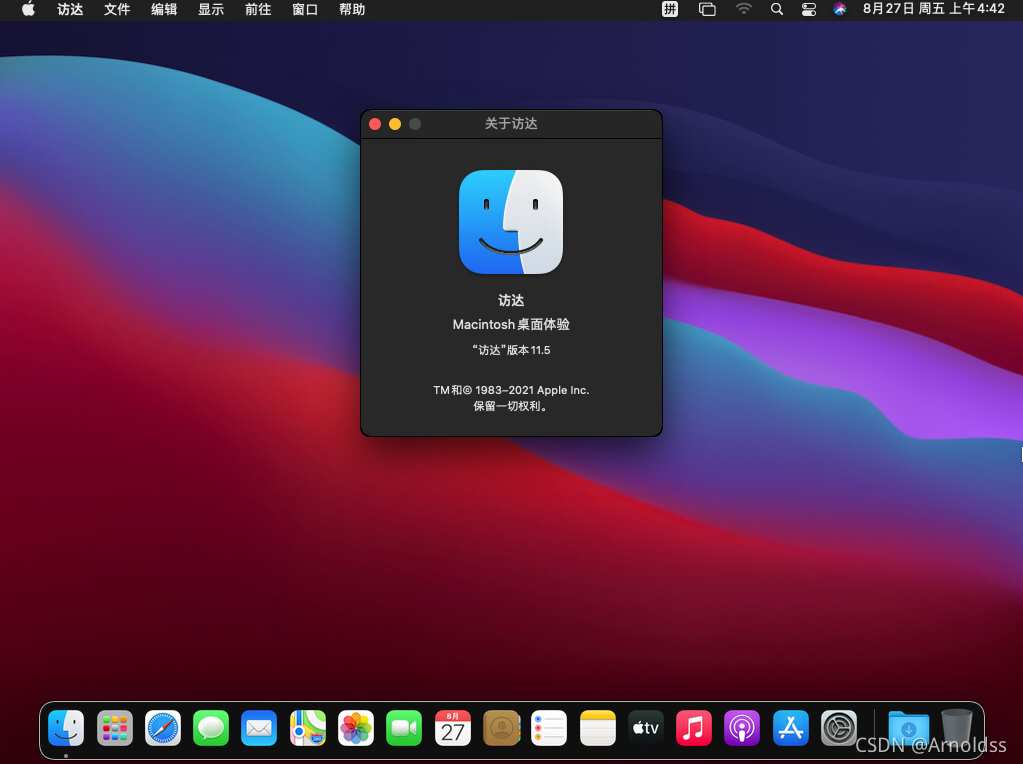
Task: Open Calendar showing 27 in Dock
Action: pyautogui.click(x=452, y=727)
